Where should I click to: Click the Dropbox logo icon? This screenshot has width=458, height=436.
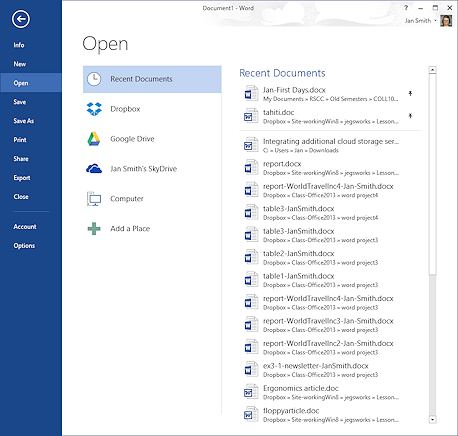pos(94,109)
